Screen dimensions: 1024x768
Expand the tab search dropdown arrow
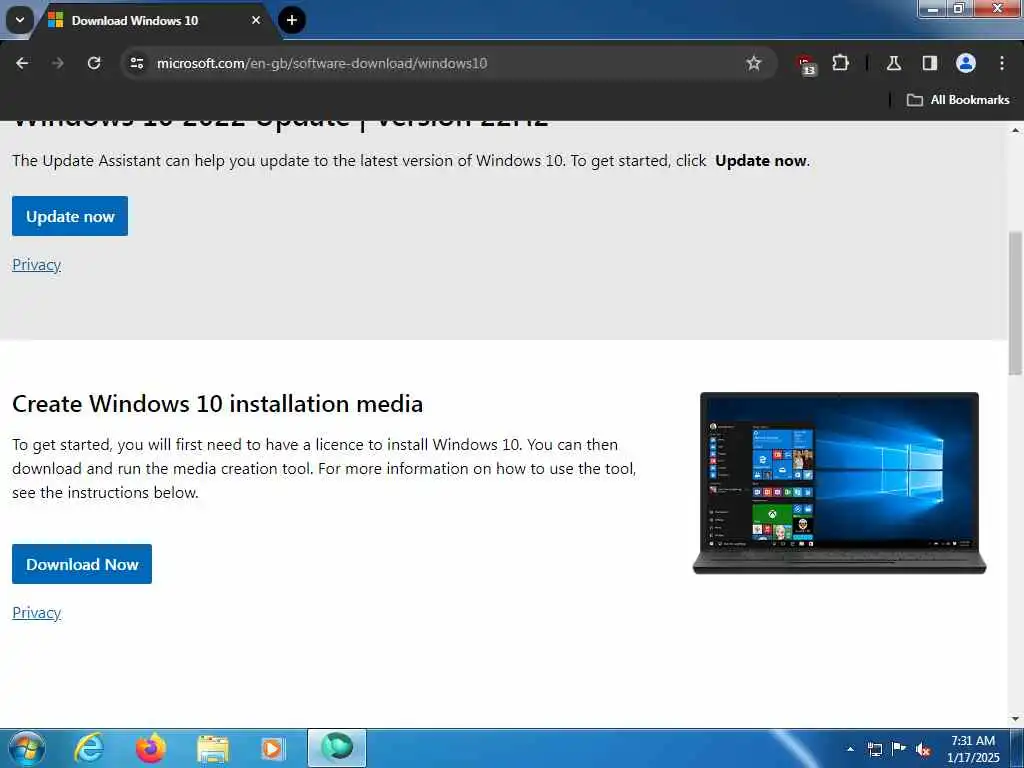point(20,20)
